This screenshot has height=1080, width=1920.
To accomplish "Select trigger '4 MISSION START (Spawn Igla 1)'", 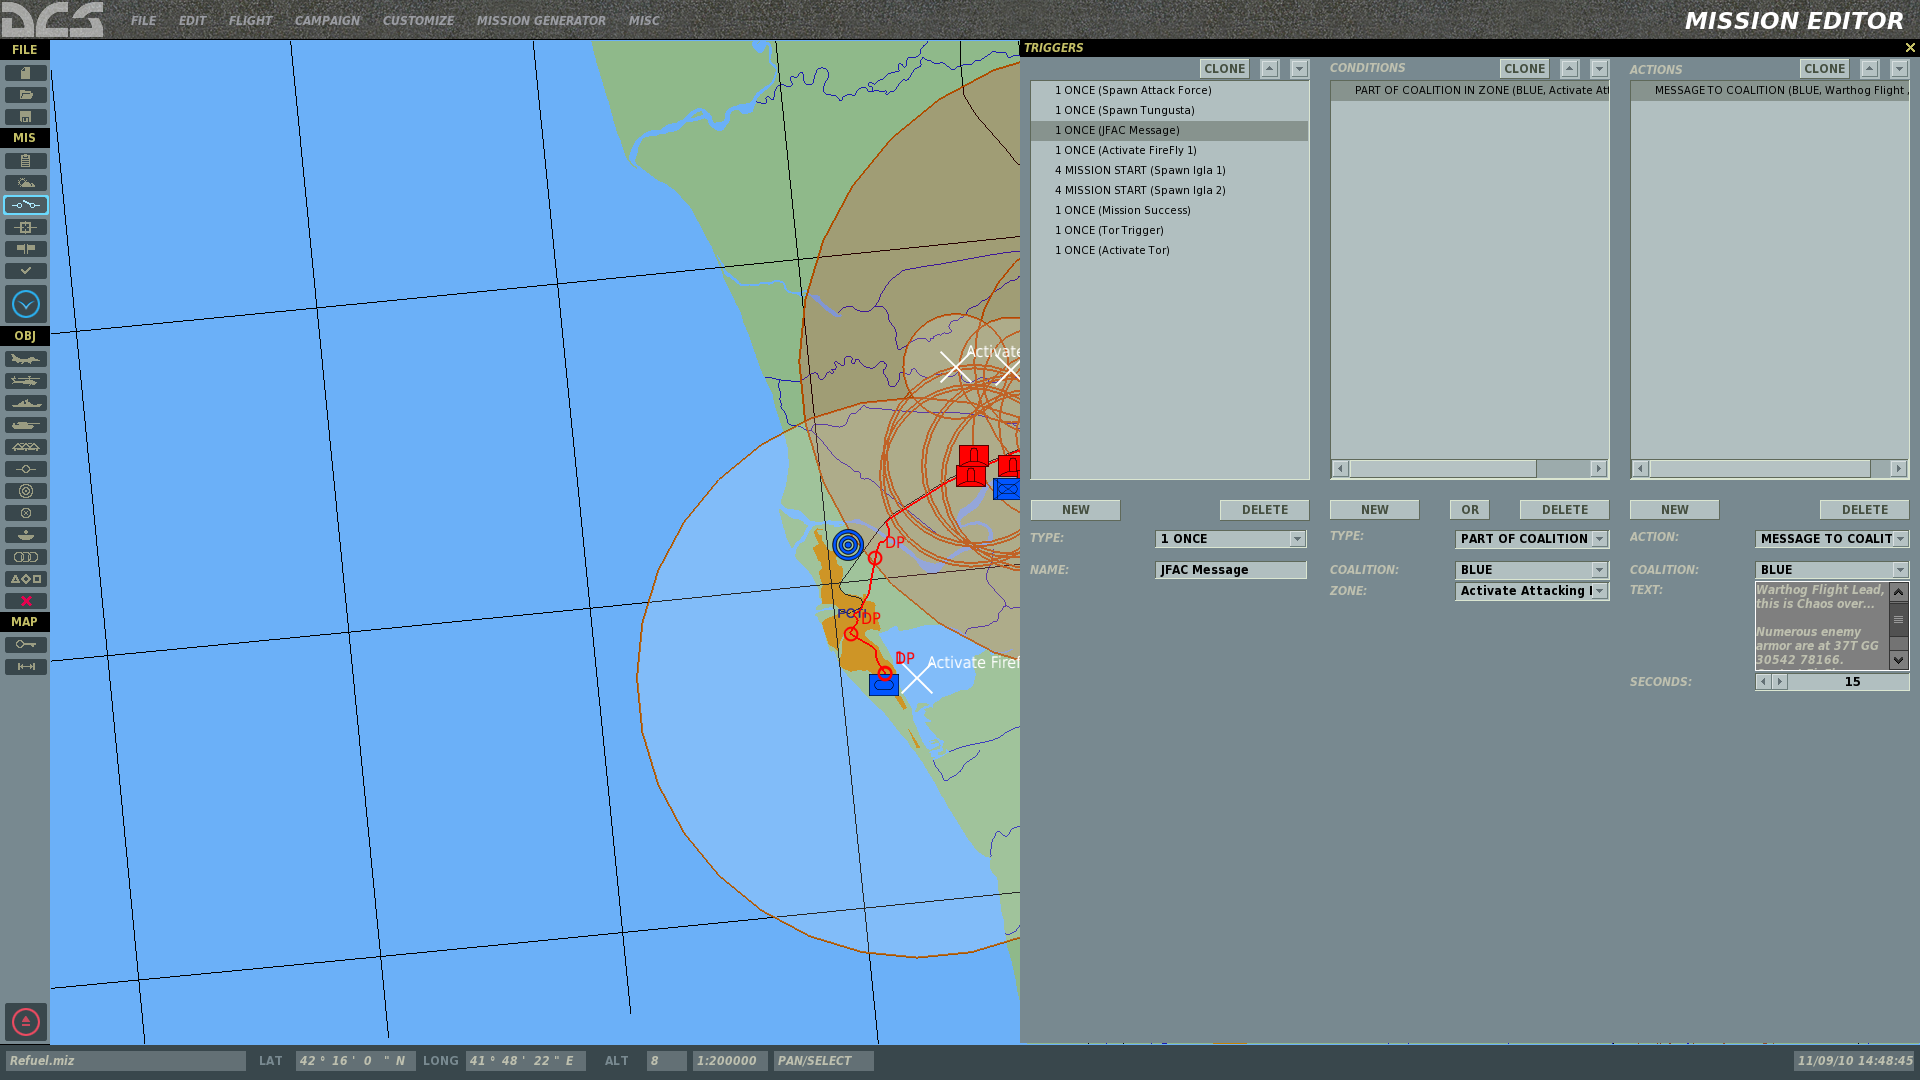I will tap(1169, 170).
